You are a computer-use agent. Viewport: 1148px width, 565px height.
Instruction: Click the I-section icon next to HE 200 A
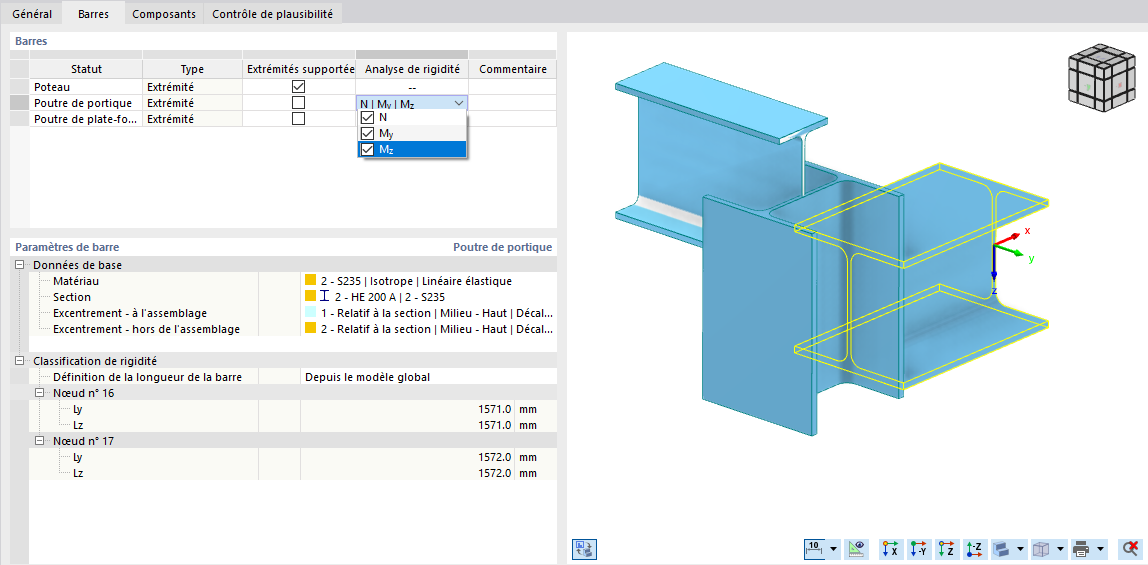324,296
